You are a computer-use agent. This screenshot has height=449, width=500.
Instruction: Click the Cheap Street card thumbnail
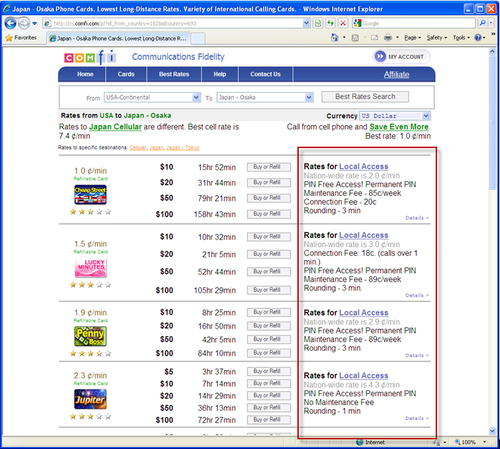click(90, 195)
